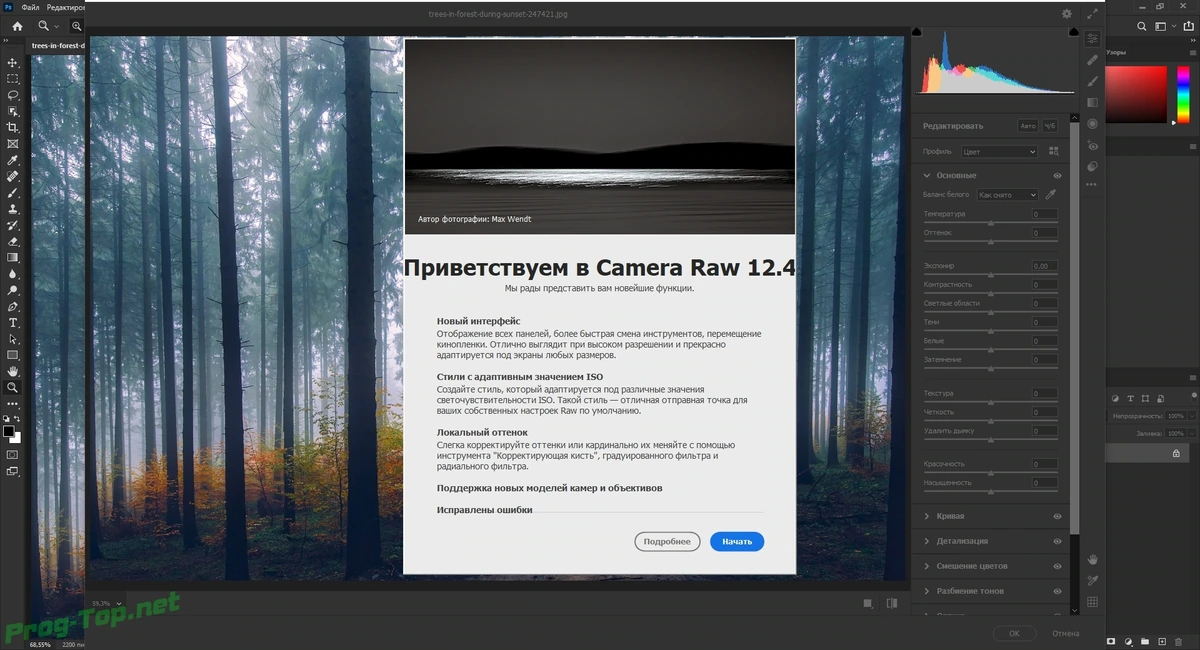
Task: Toggle visibility of Смешение цветов panel
Action: tap(1057, 566)
